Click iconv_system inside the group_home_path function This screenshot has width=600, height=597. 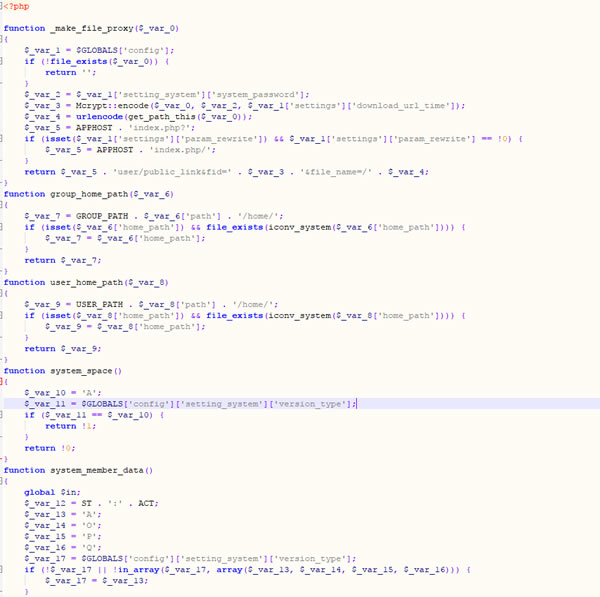(300, 227)
